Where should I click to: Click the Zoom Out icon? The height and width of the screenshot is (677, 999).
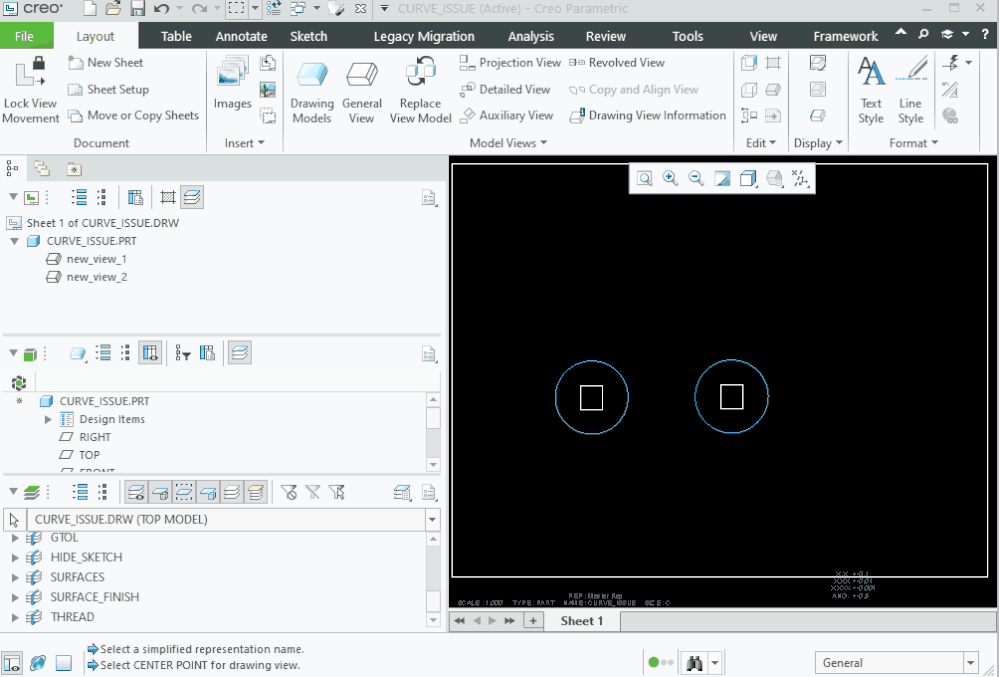pos(696,178)
